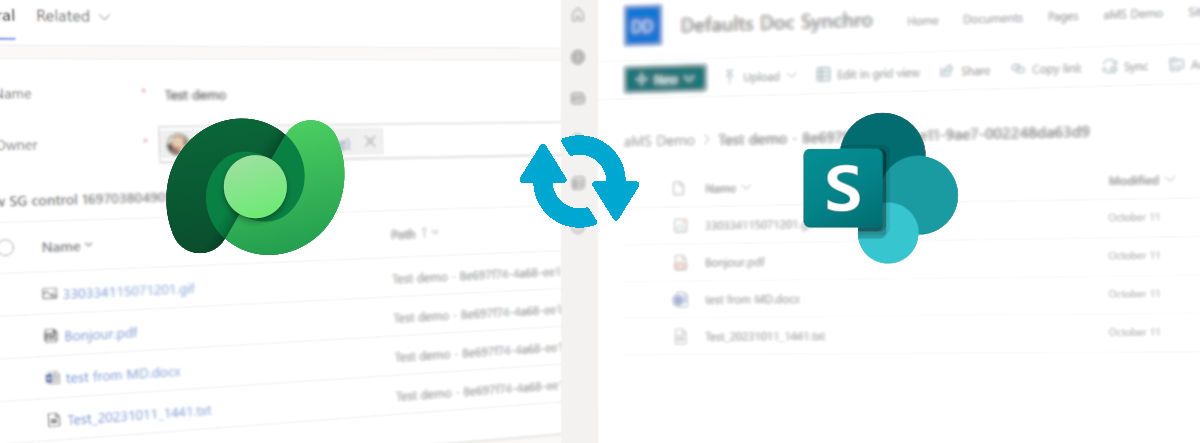The height and width of the screenshot is (443, 1200).
Task: Open the test from MD.docx link in the subgrid
Action: tap(123, 376)
